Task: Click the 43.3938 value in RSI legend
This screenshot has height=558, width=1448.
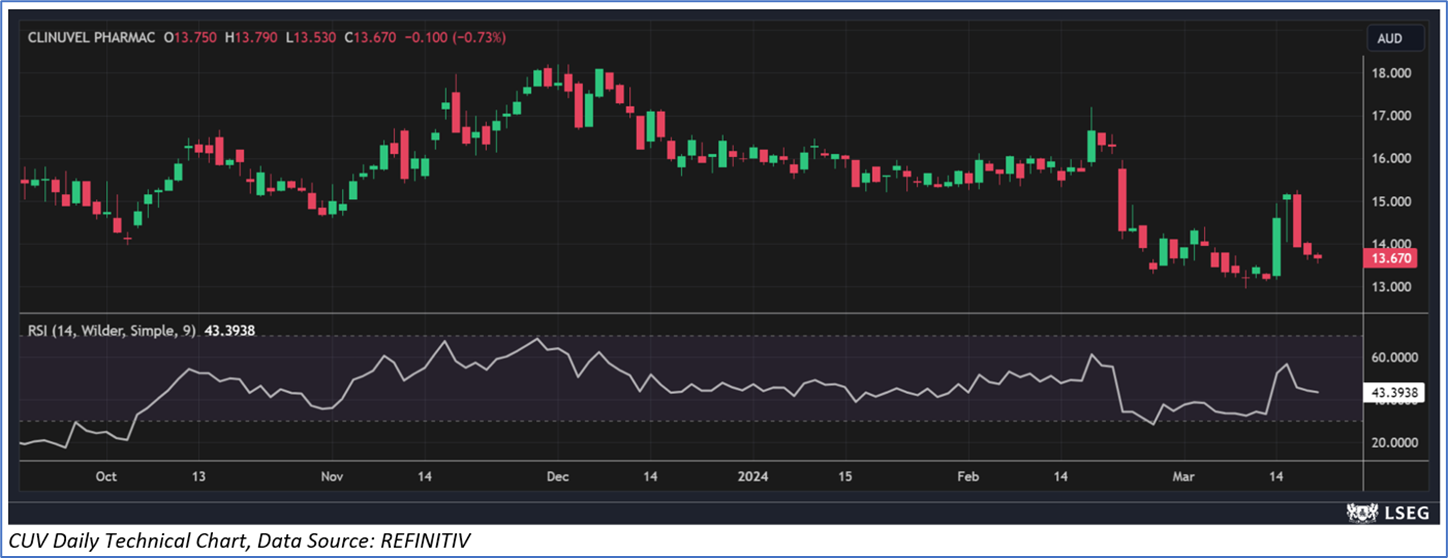Action: tap(230, 329)
